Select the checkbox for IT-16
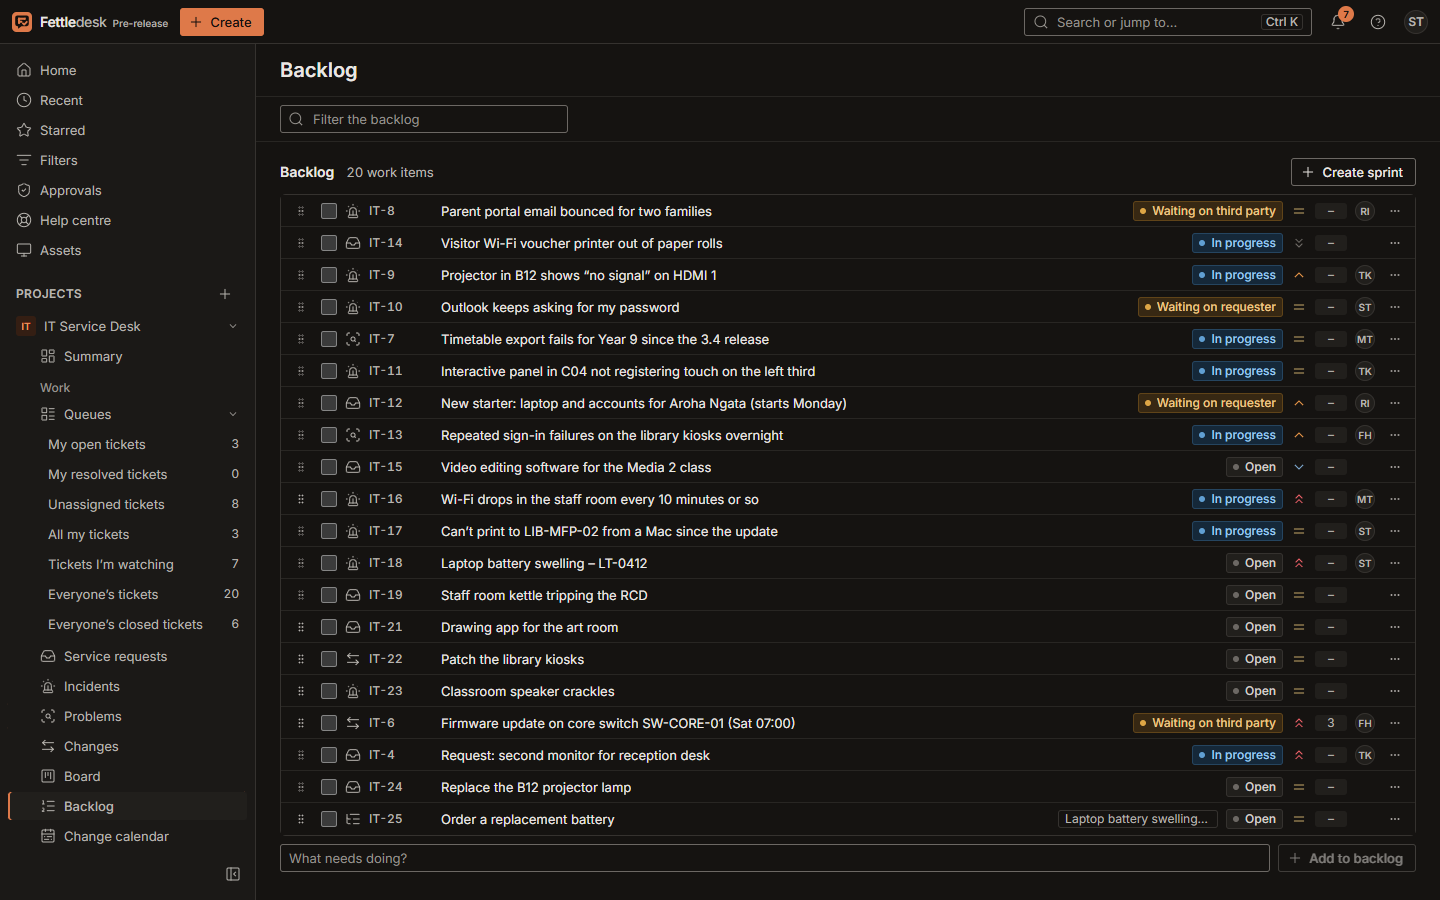This screenshot has width=1440, height=900. point(329,499)
